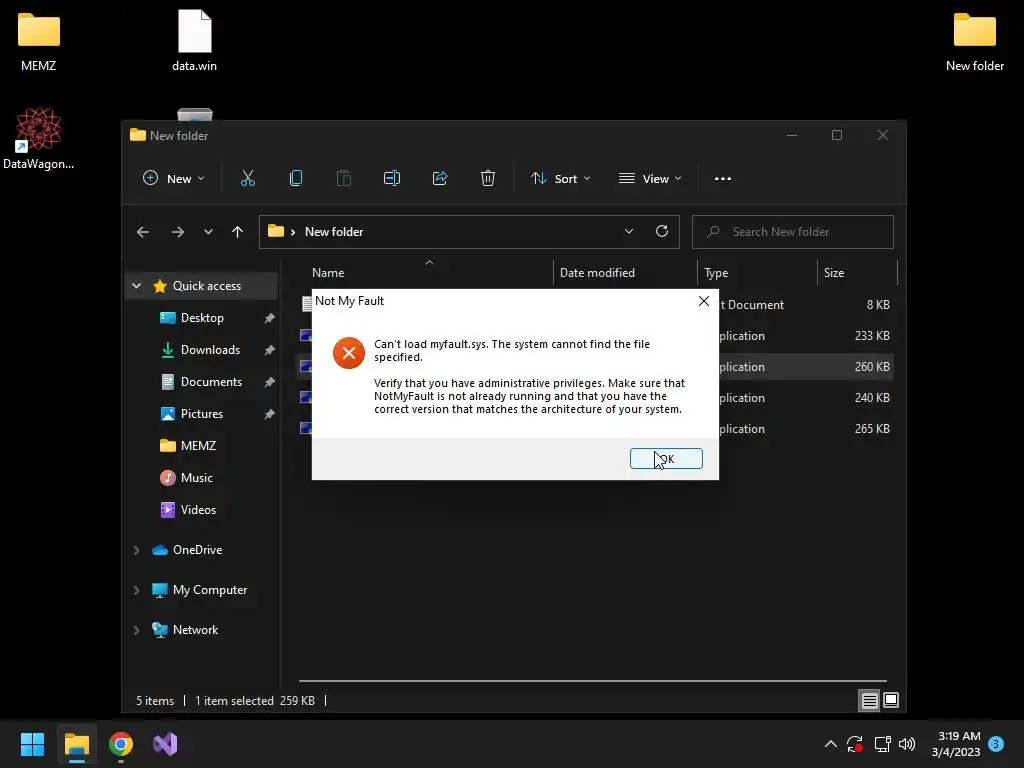This screenshot has width=1024, height=768.
Task: Open the Sort dropdown menu
Action: [560, 178]
